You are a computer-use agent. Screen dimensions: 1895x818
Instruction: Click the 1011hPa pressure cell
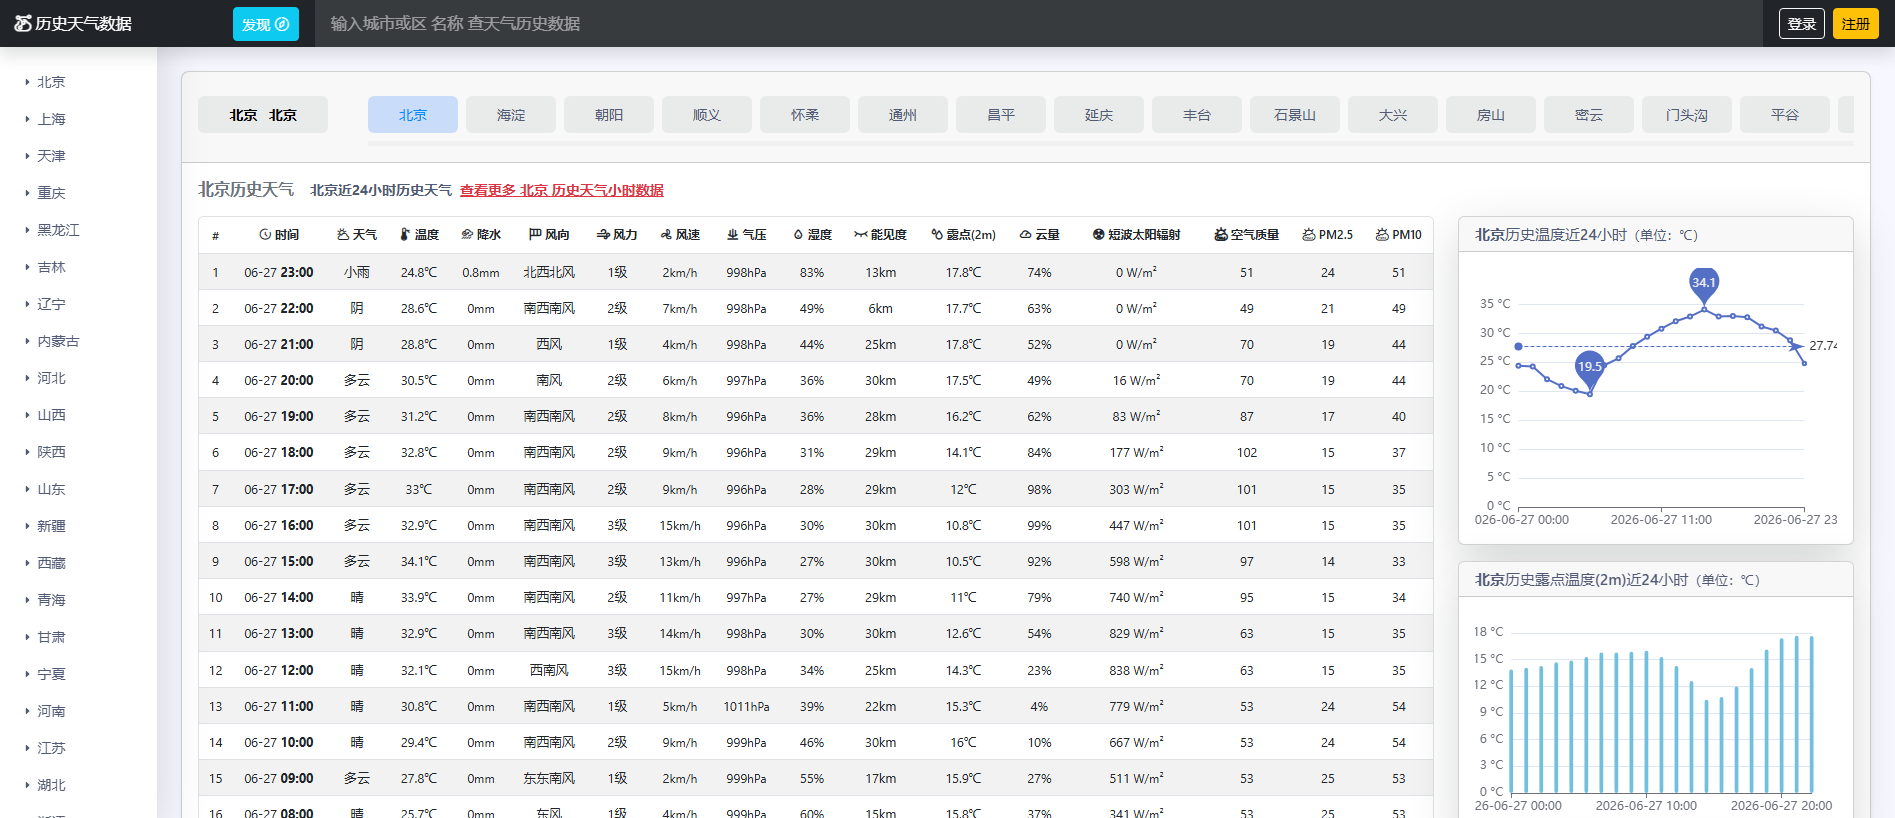pyautogui.click(x=747, y=706)
